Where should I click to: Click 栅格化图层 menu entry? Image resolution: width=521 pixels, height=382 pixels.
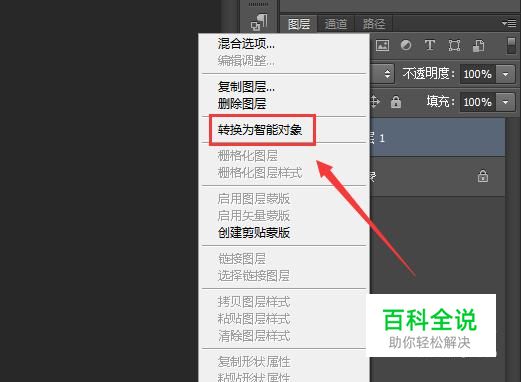248,156
